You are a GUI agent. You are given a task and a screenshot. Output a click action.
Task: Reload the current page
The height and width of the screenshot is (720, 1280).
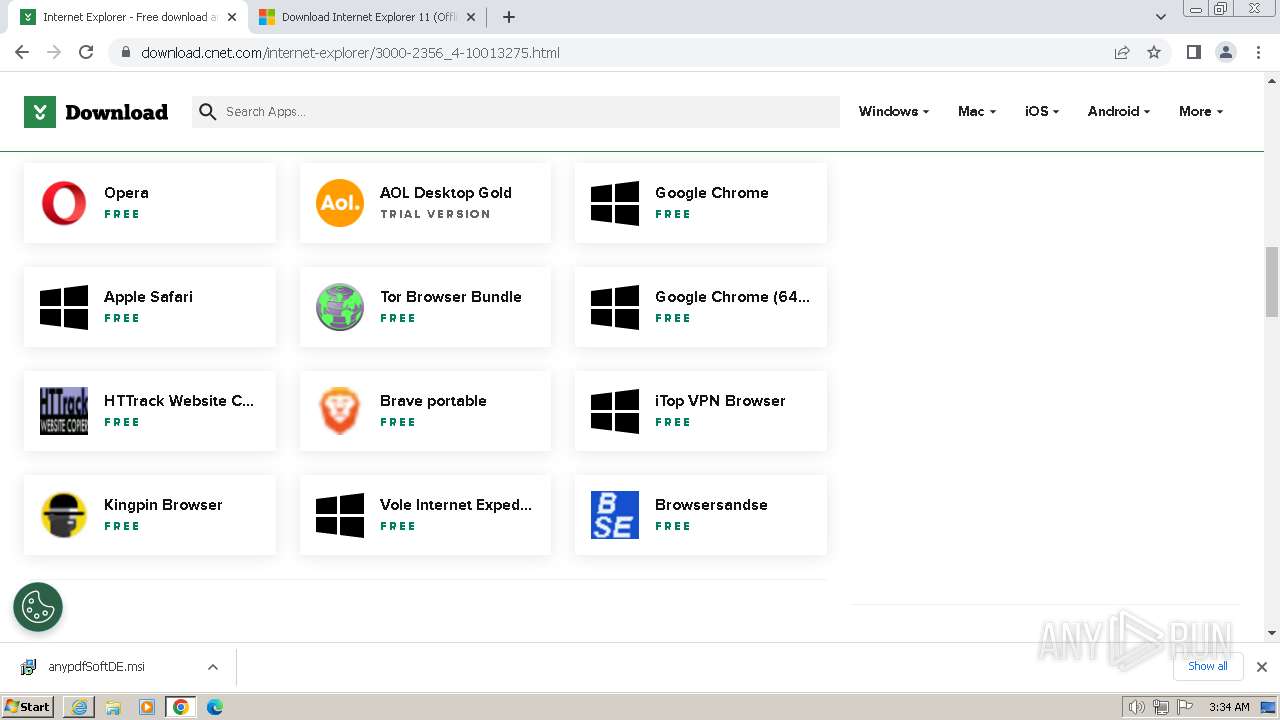[86, 52]
